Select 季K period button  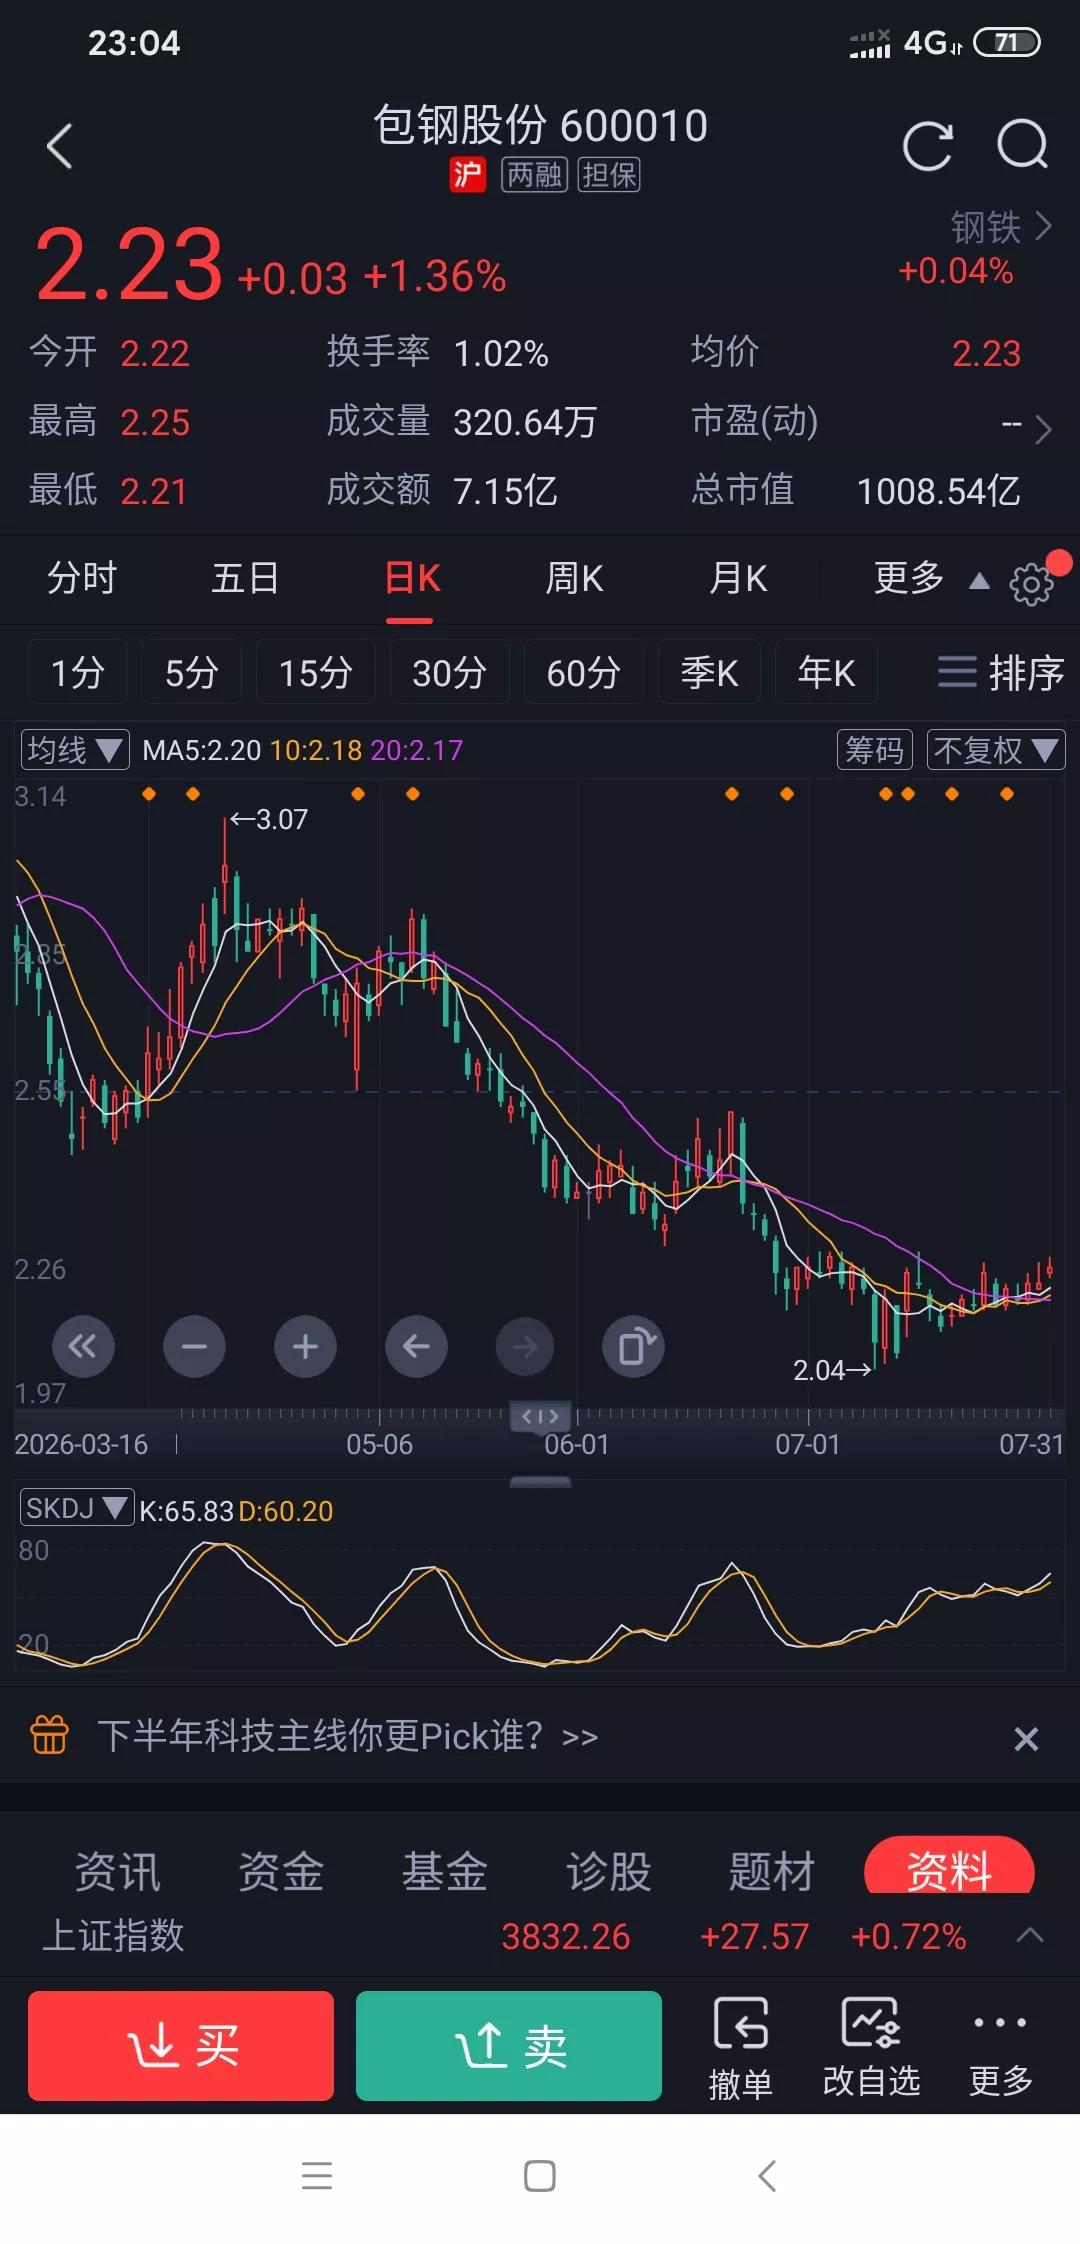coord(710,672)
